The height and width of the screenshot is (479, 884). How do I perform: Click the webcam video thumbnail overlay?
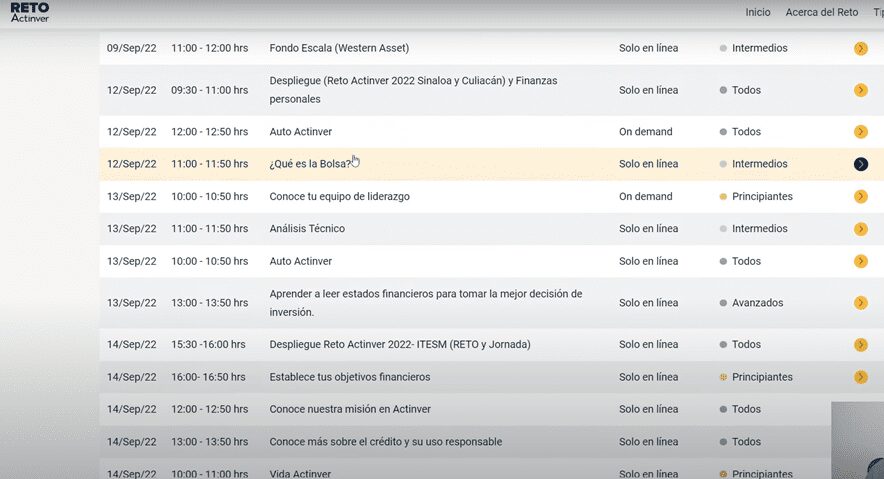point(858,440)
